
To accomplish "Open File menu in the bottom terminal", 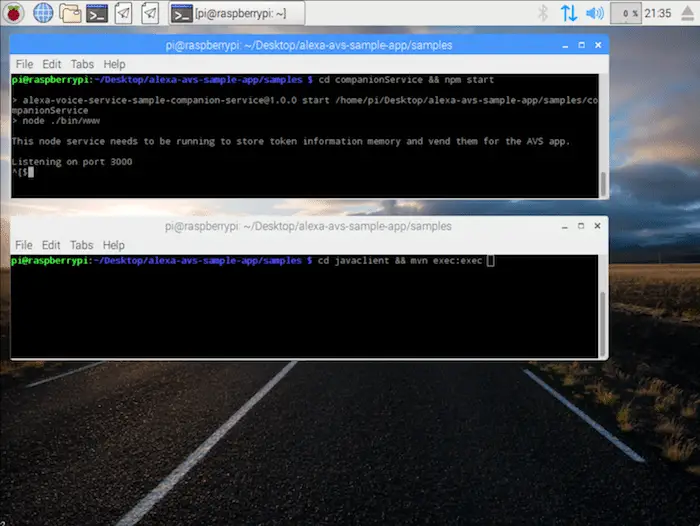I will pyautogui.click(x=24, y=245).
